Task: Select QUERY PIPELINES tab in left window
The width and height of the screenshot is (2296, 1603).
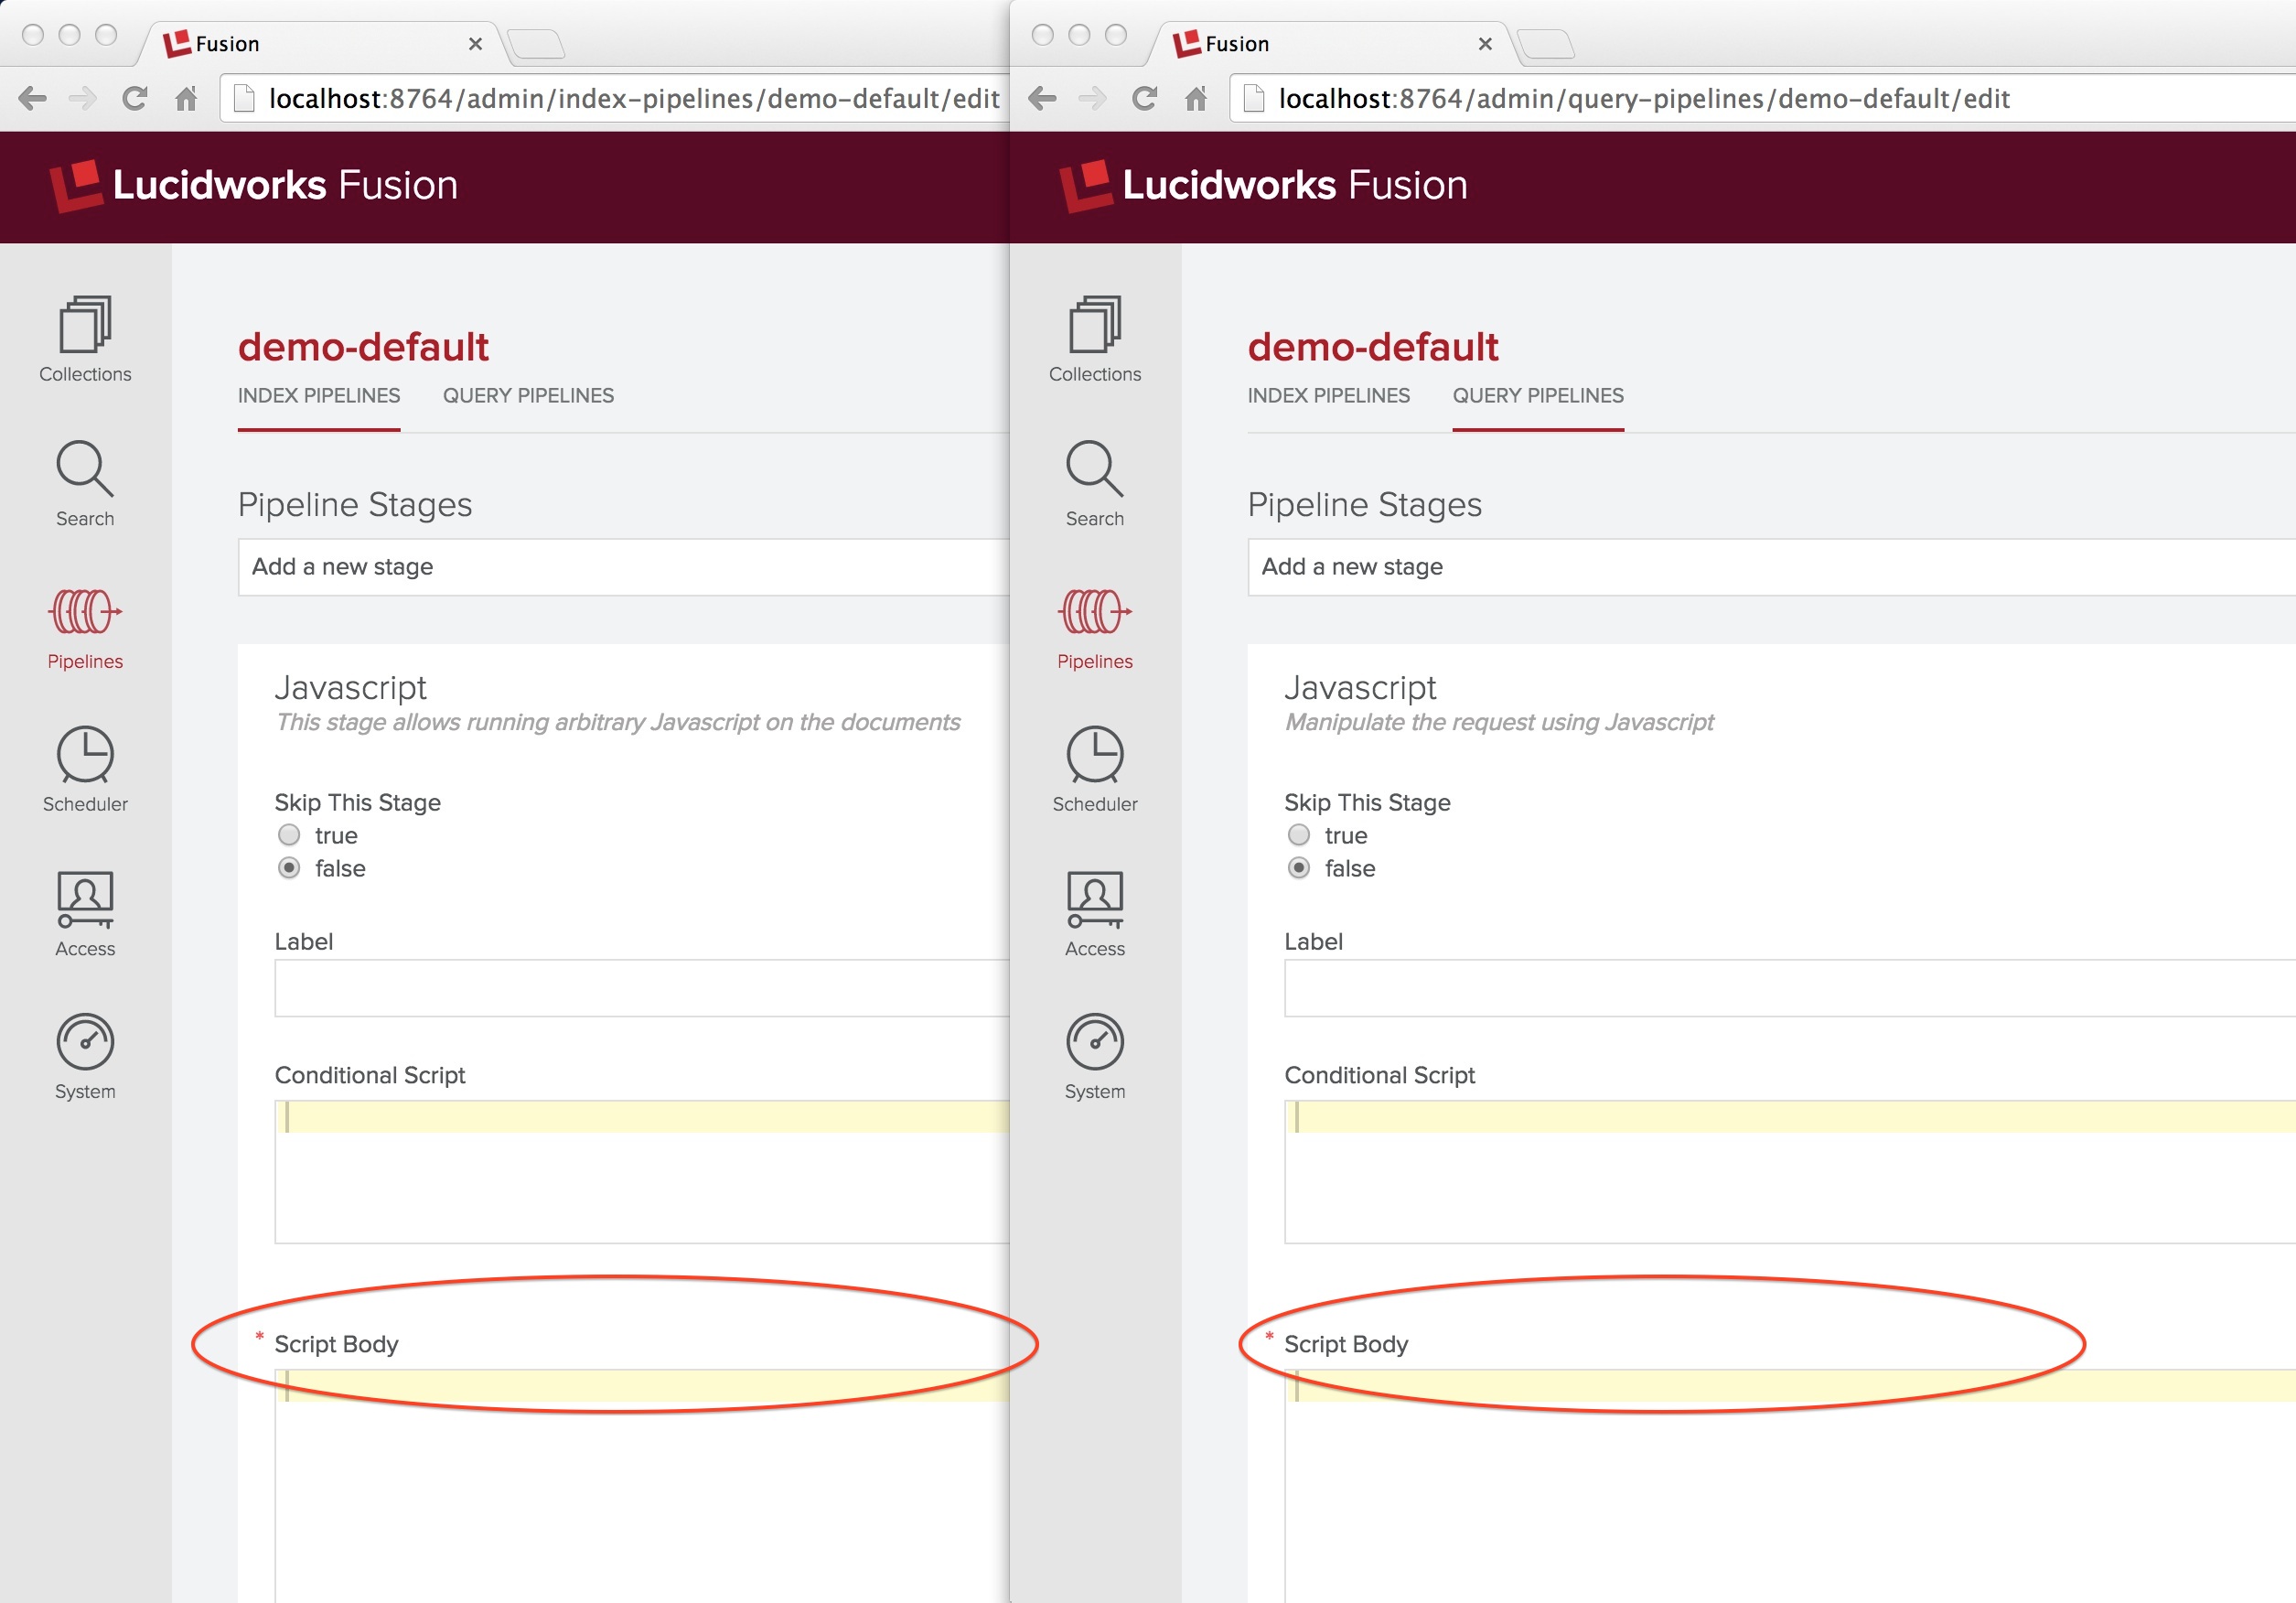Action: pyautogui.click(x=529, y=394)
